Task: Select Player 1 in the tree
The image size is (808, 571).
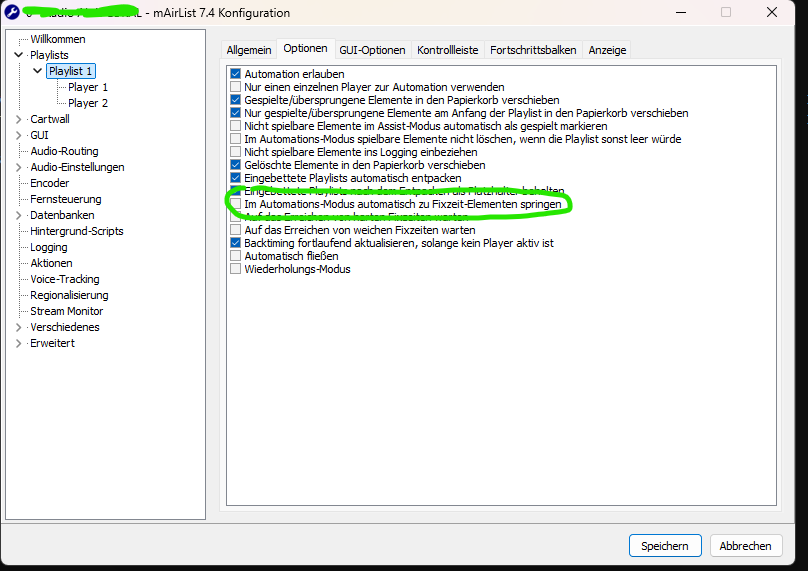Action: point(88,87)
